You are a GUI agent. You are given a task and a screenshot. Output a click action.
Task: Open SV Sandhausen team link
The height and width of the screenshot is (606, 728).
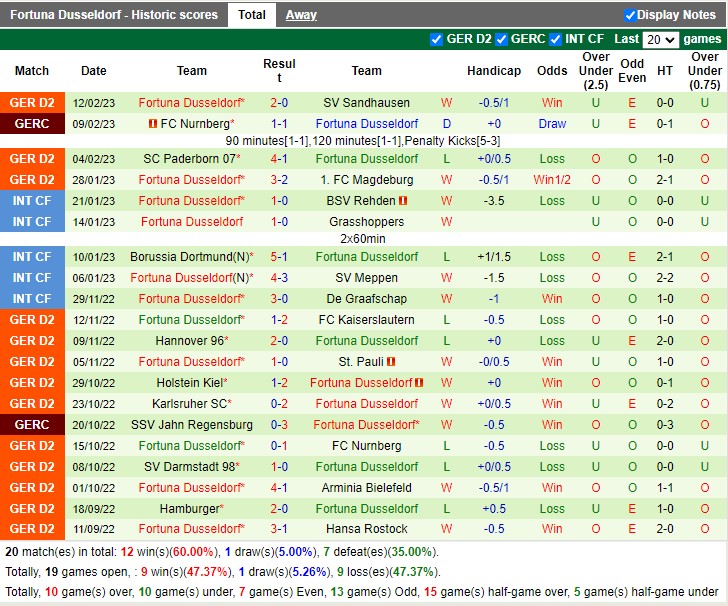(x=366, y=103)
